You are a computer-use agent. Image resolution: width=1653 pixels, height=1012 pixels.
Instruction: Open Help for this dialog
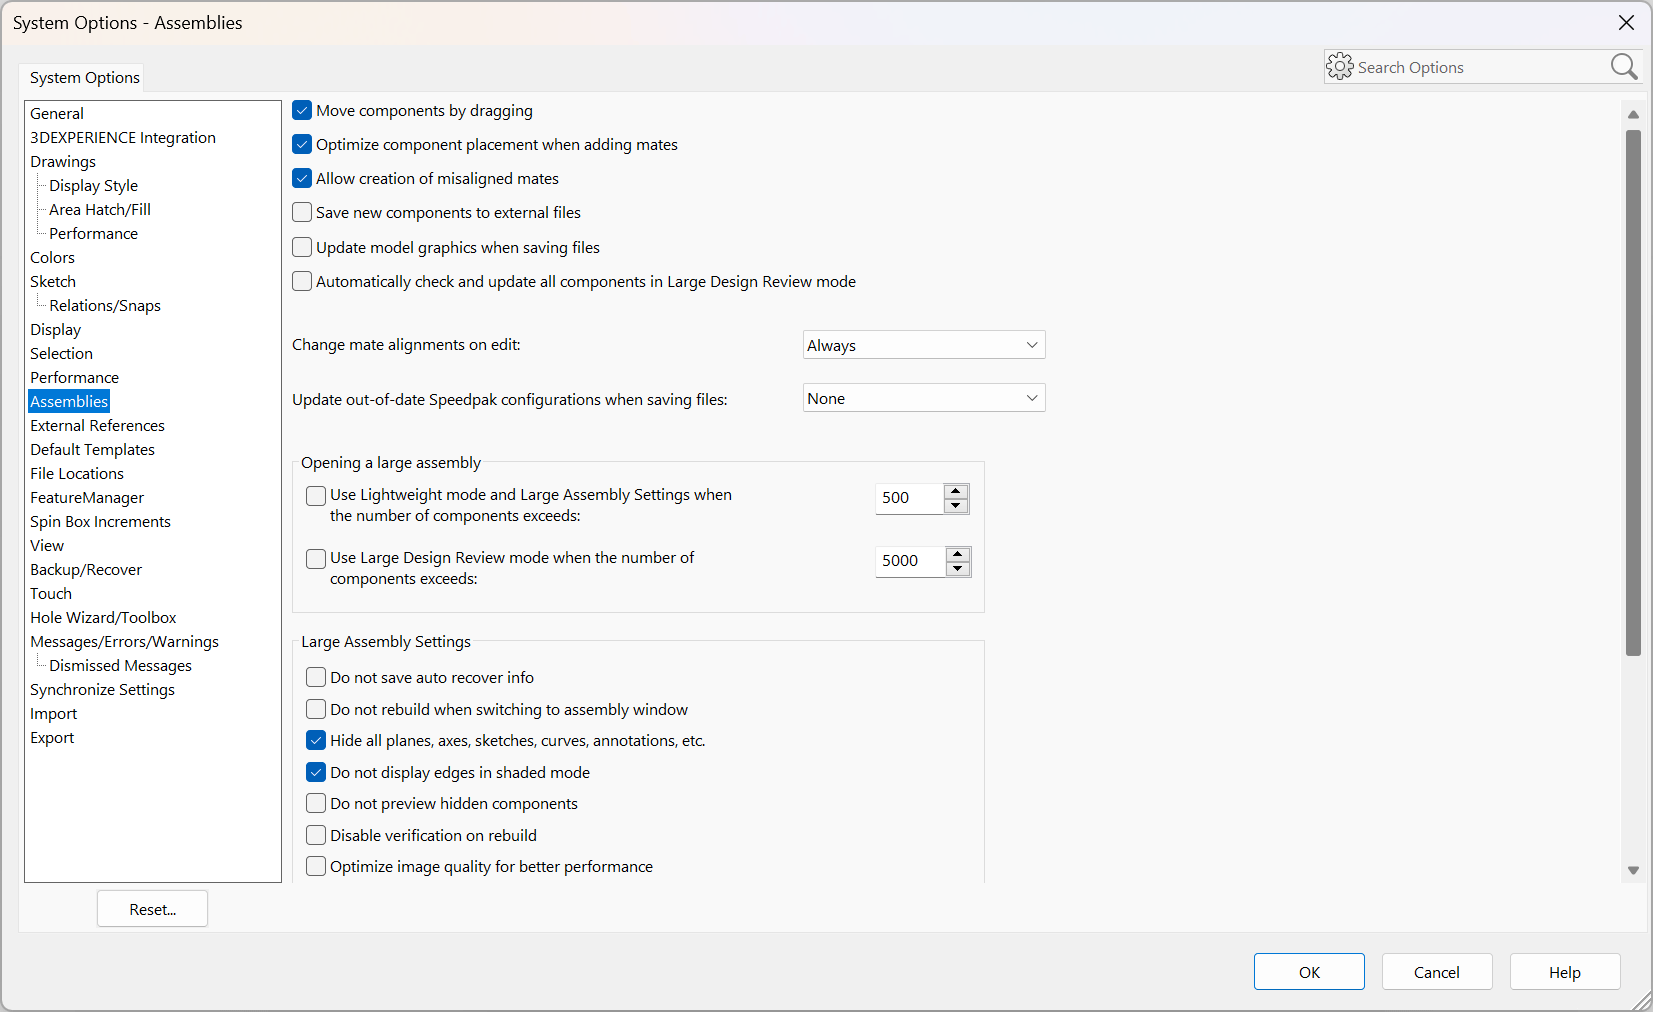point(1565,972)
